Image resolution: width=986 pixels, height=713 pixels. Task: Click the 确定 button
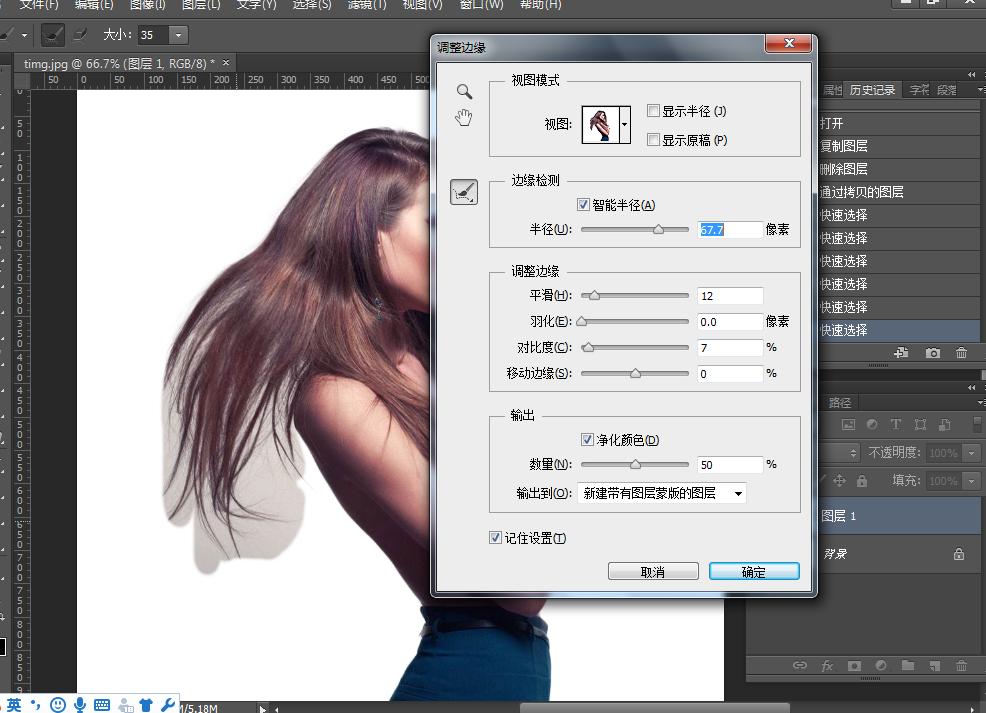click(x=754, y=571)
